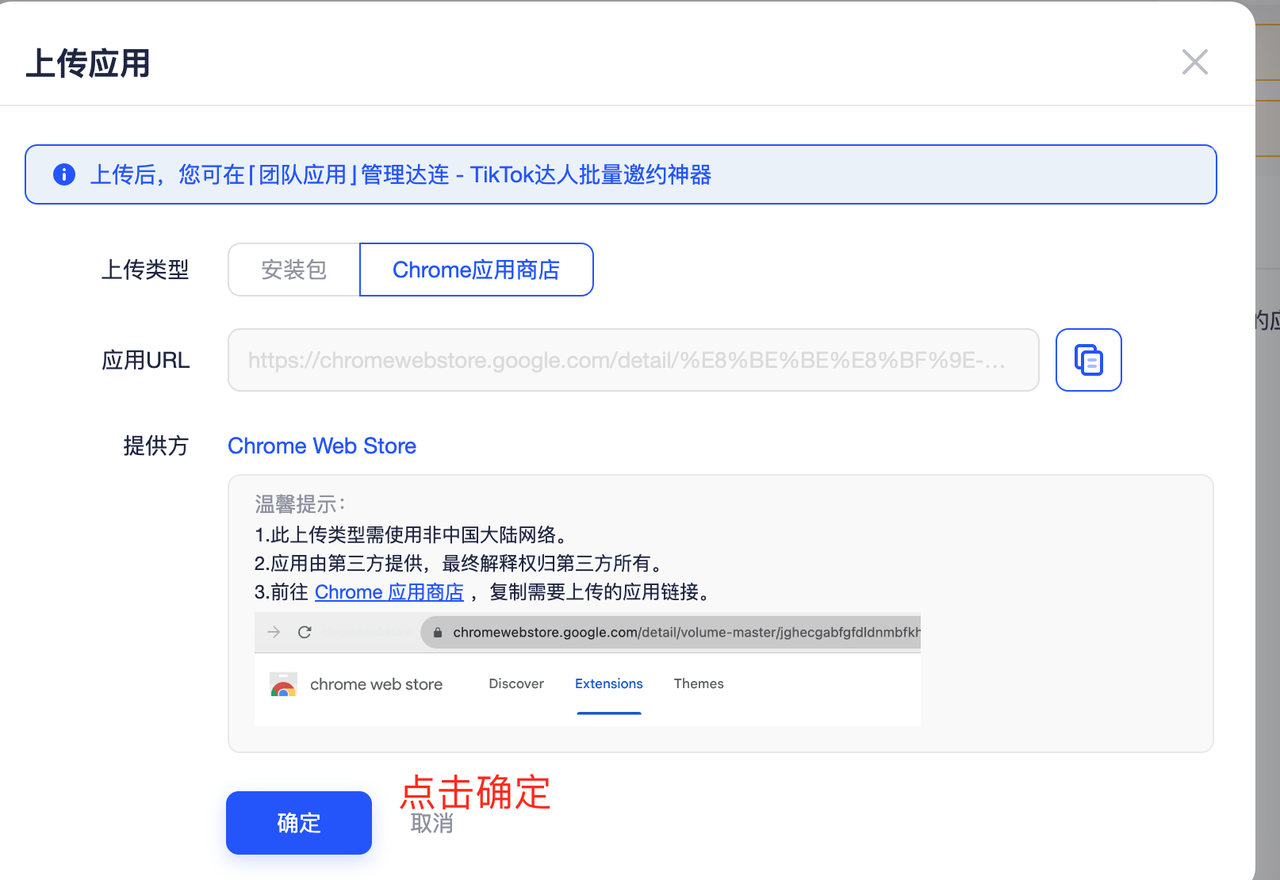
Task: Click the paste icon next to 应用URL
Action: pos(1088,360)
